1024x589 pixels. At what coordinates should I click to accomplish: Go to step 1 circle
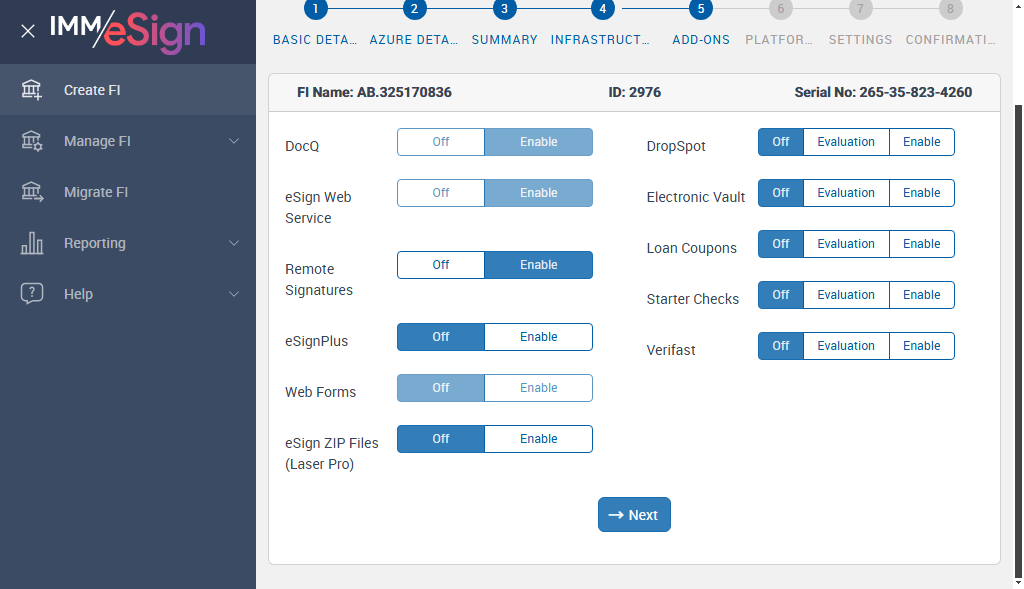315,8
